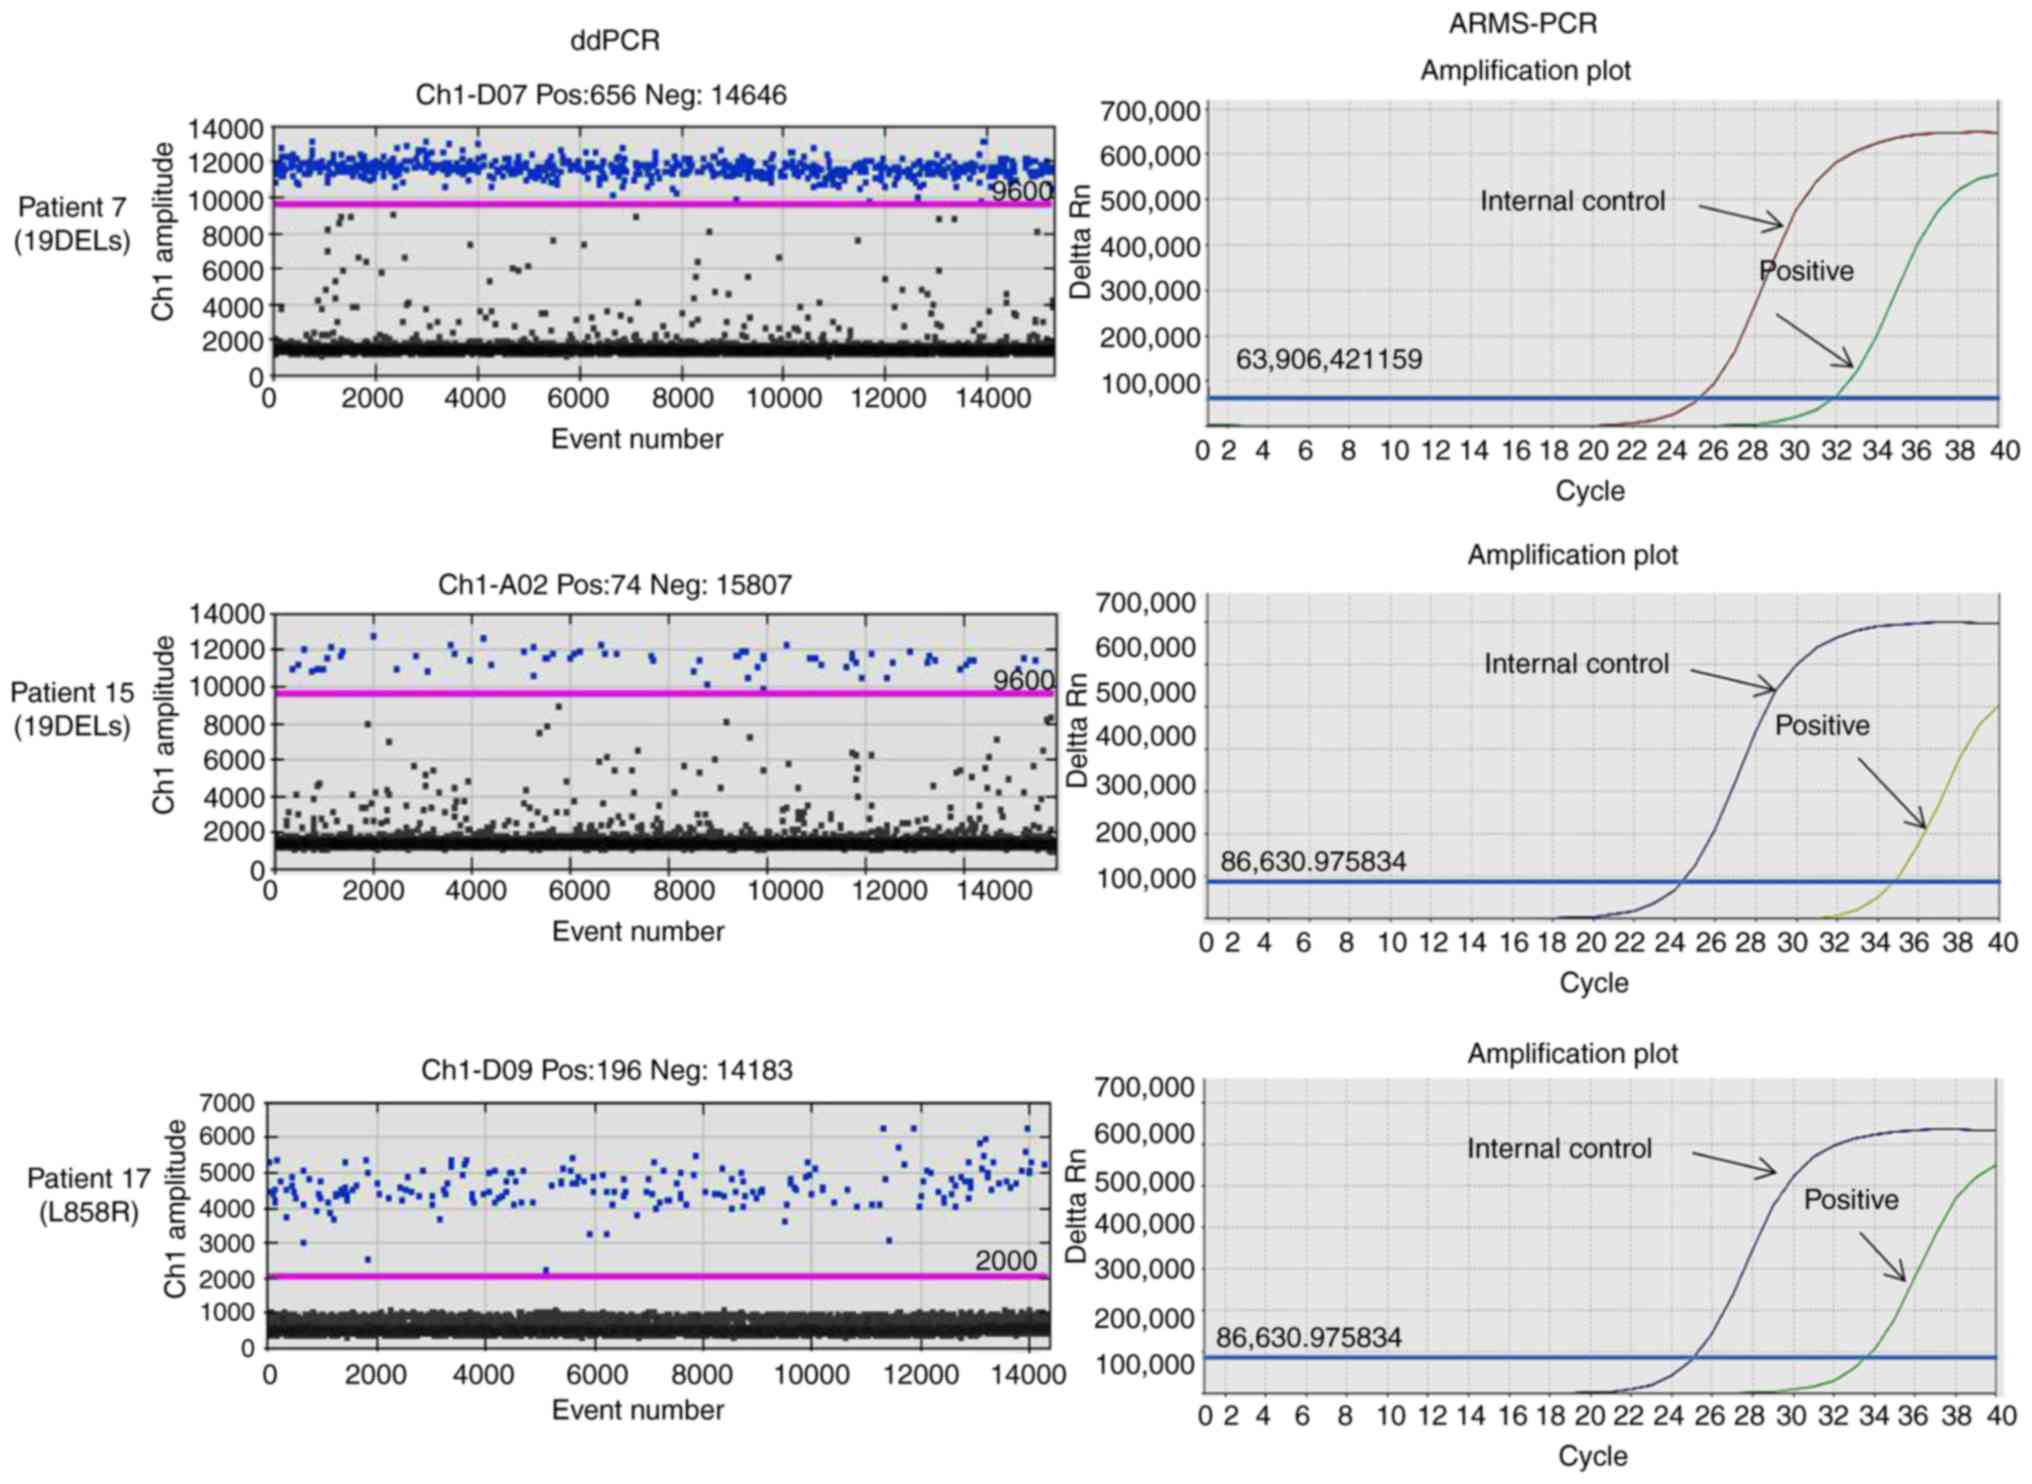Click Event number axis label under Patient 17

pyautogui.click(x=637, y=1410)
